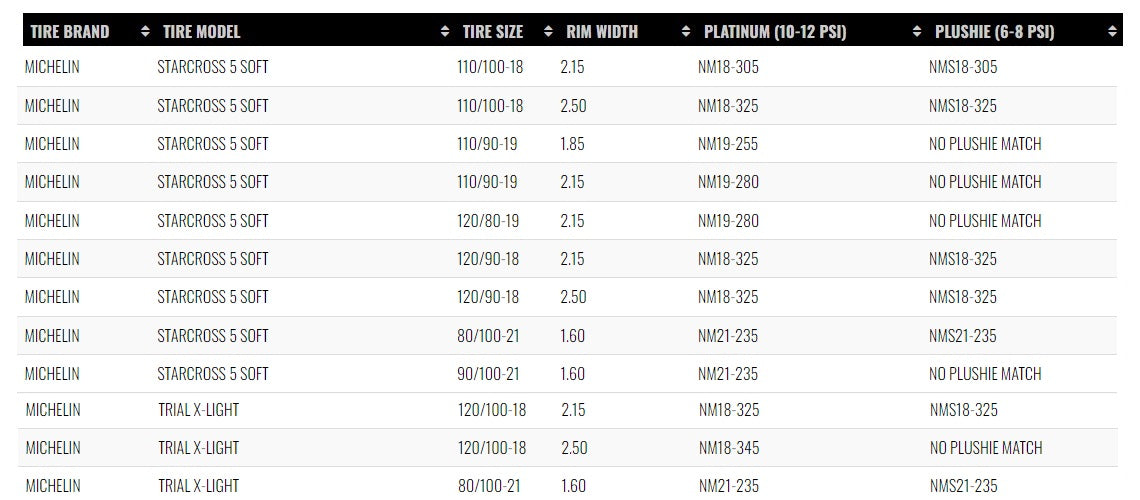Click the NM18-345 platinum cell
The height and width of the screenshot is (500, 1140).
tap(729, 448)
